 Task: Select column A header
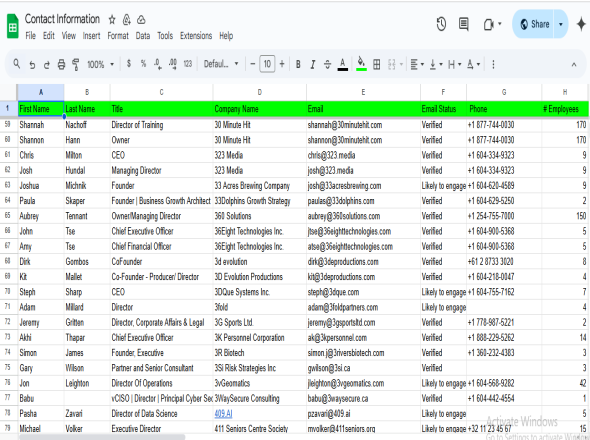point(40,92)
